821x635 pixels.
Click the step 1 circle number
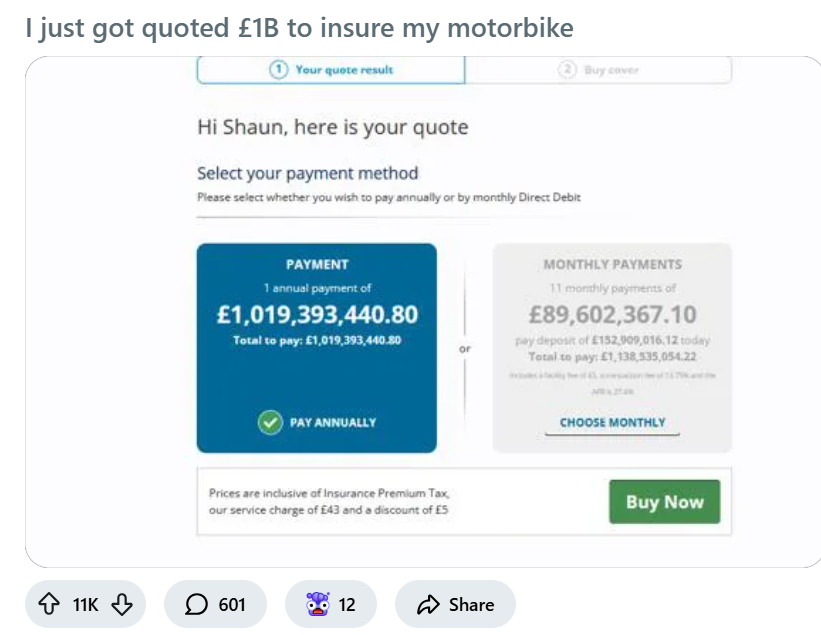(279, 70)
